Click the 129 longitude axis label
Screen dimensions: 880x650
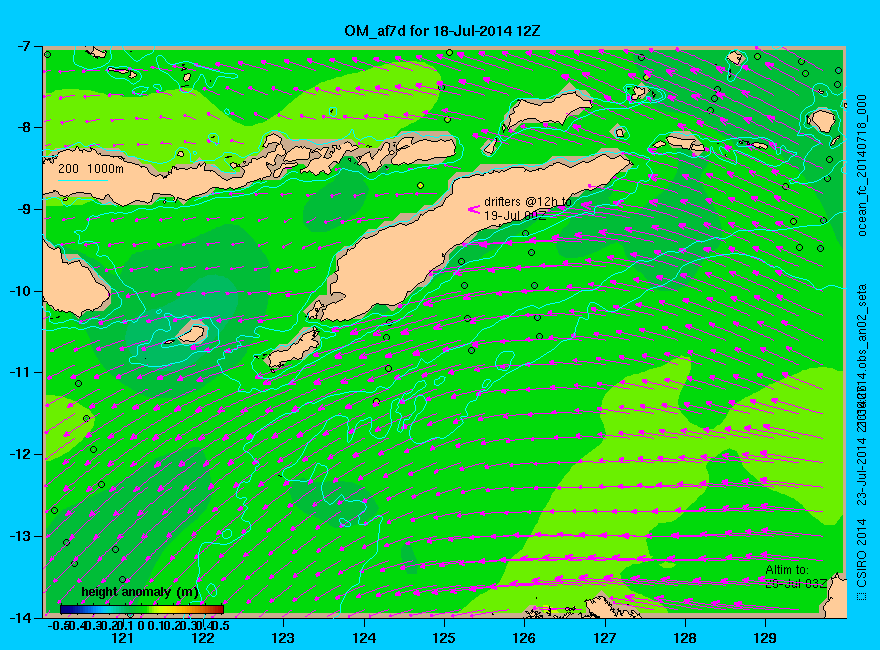(765, 638)
